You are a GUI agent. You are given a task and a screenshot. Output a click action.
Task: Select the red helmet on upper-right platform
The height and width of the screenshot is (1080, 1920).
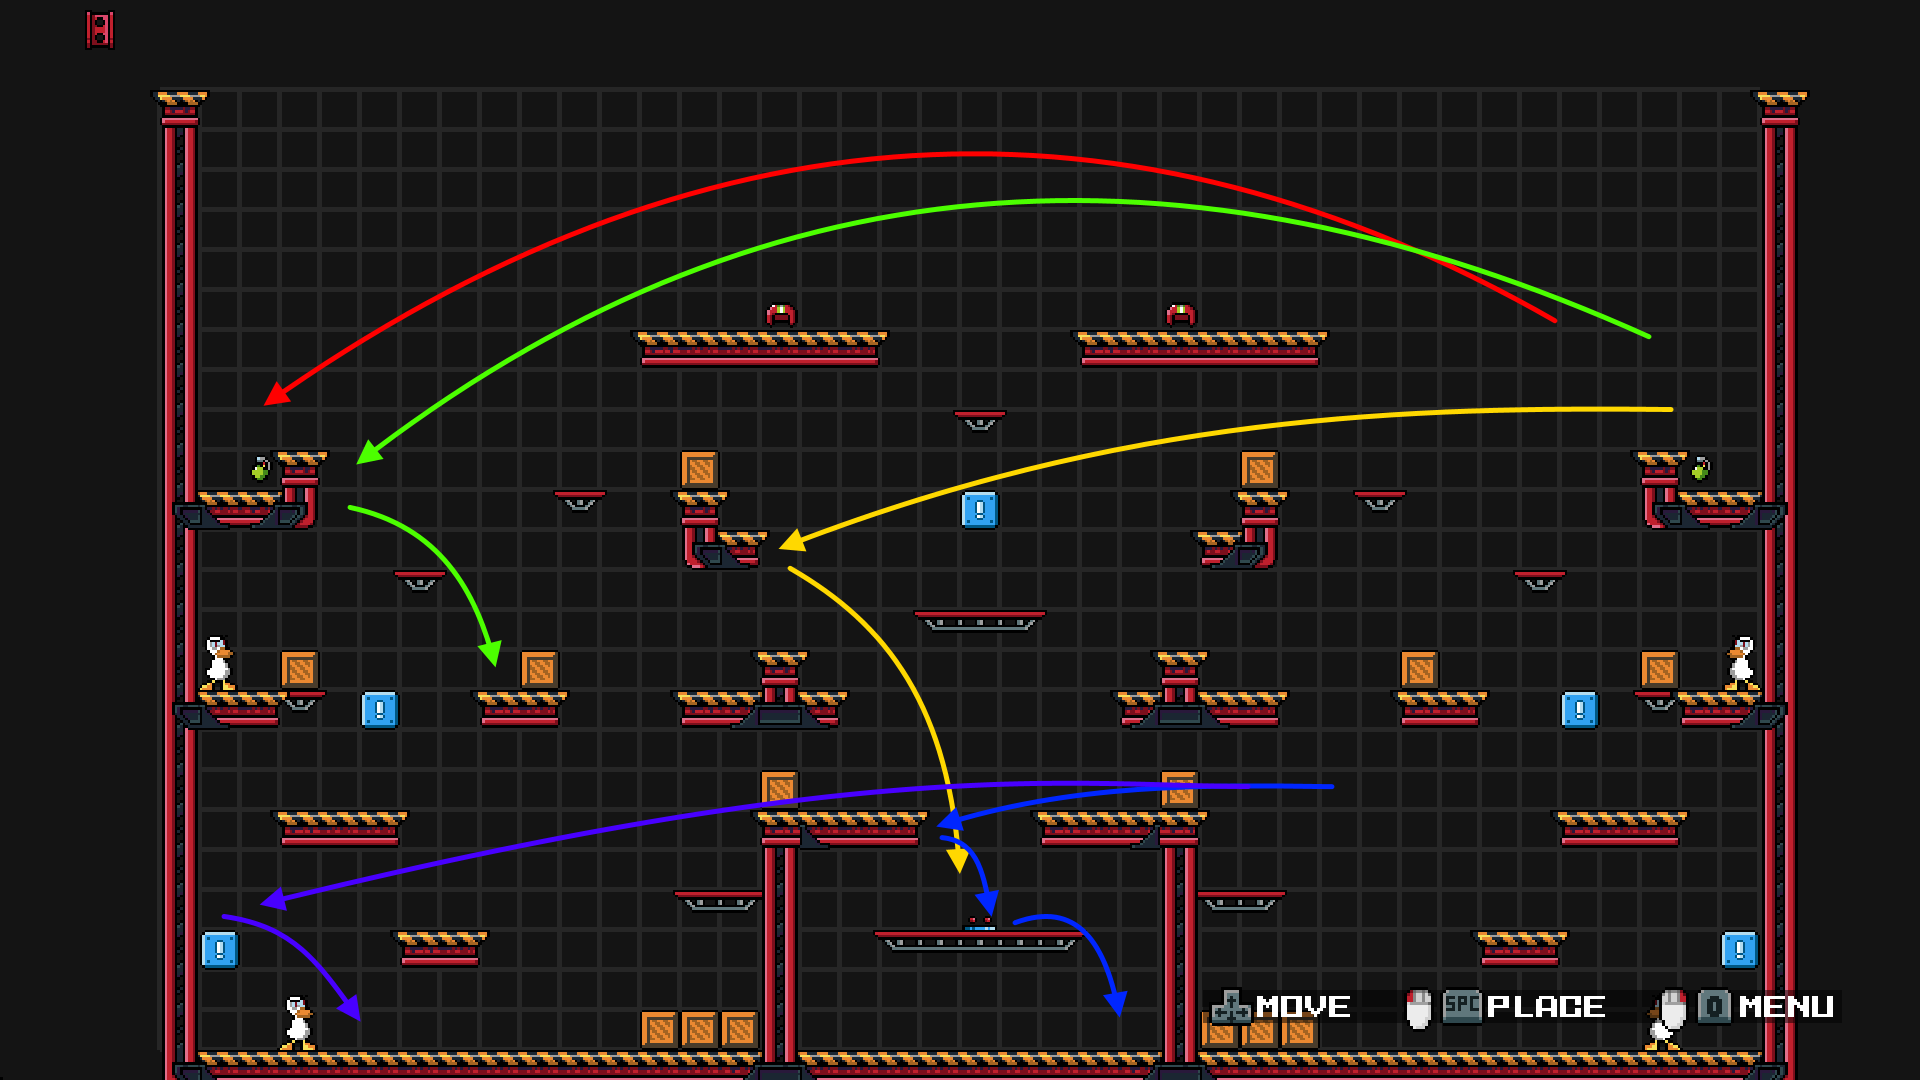1181,316
